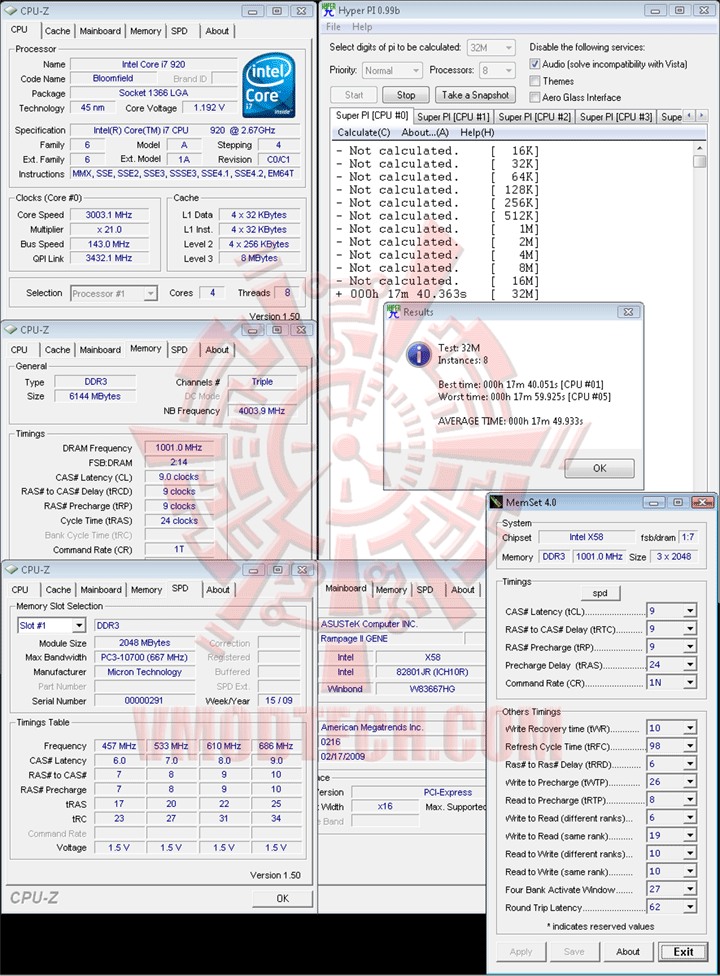This screenshot has height=976, width=720.
Task: Click the CPU-Z SPD window title icon
Action: coord(11,570)
